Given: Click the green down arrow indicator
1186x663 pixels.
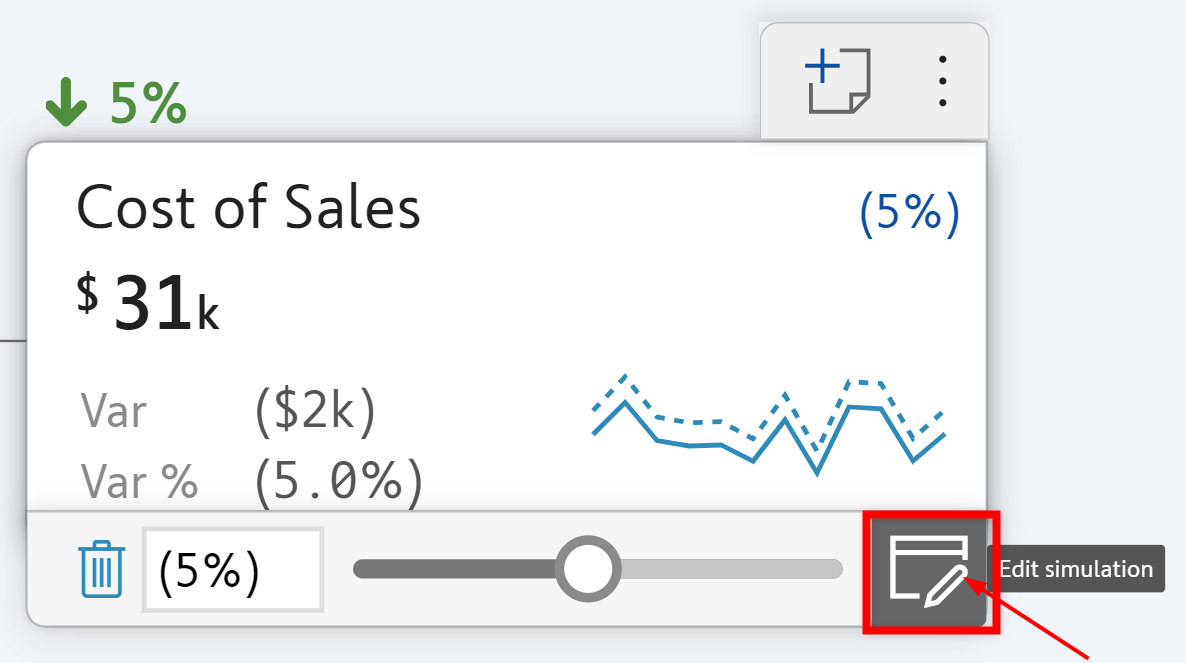Looking at the screenshot, I should pyautogui.click(x=66, y=102).
